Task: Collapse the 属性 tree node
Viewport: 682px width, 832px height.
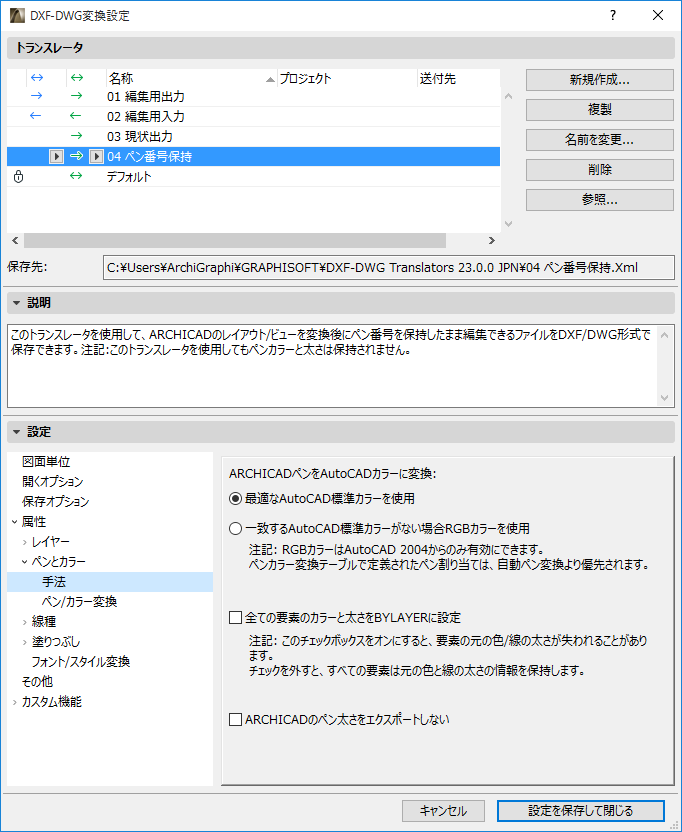Action: coord(15,522)
